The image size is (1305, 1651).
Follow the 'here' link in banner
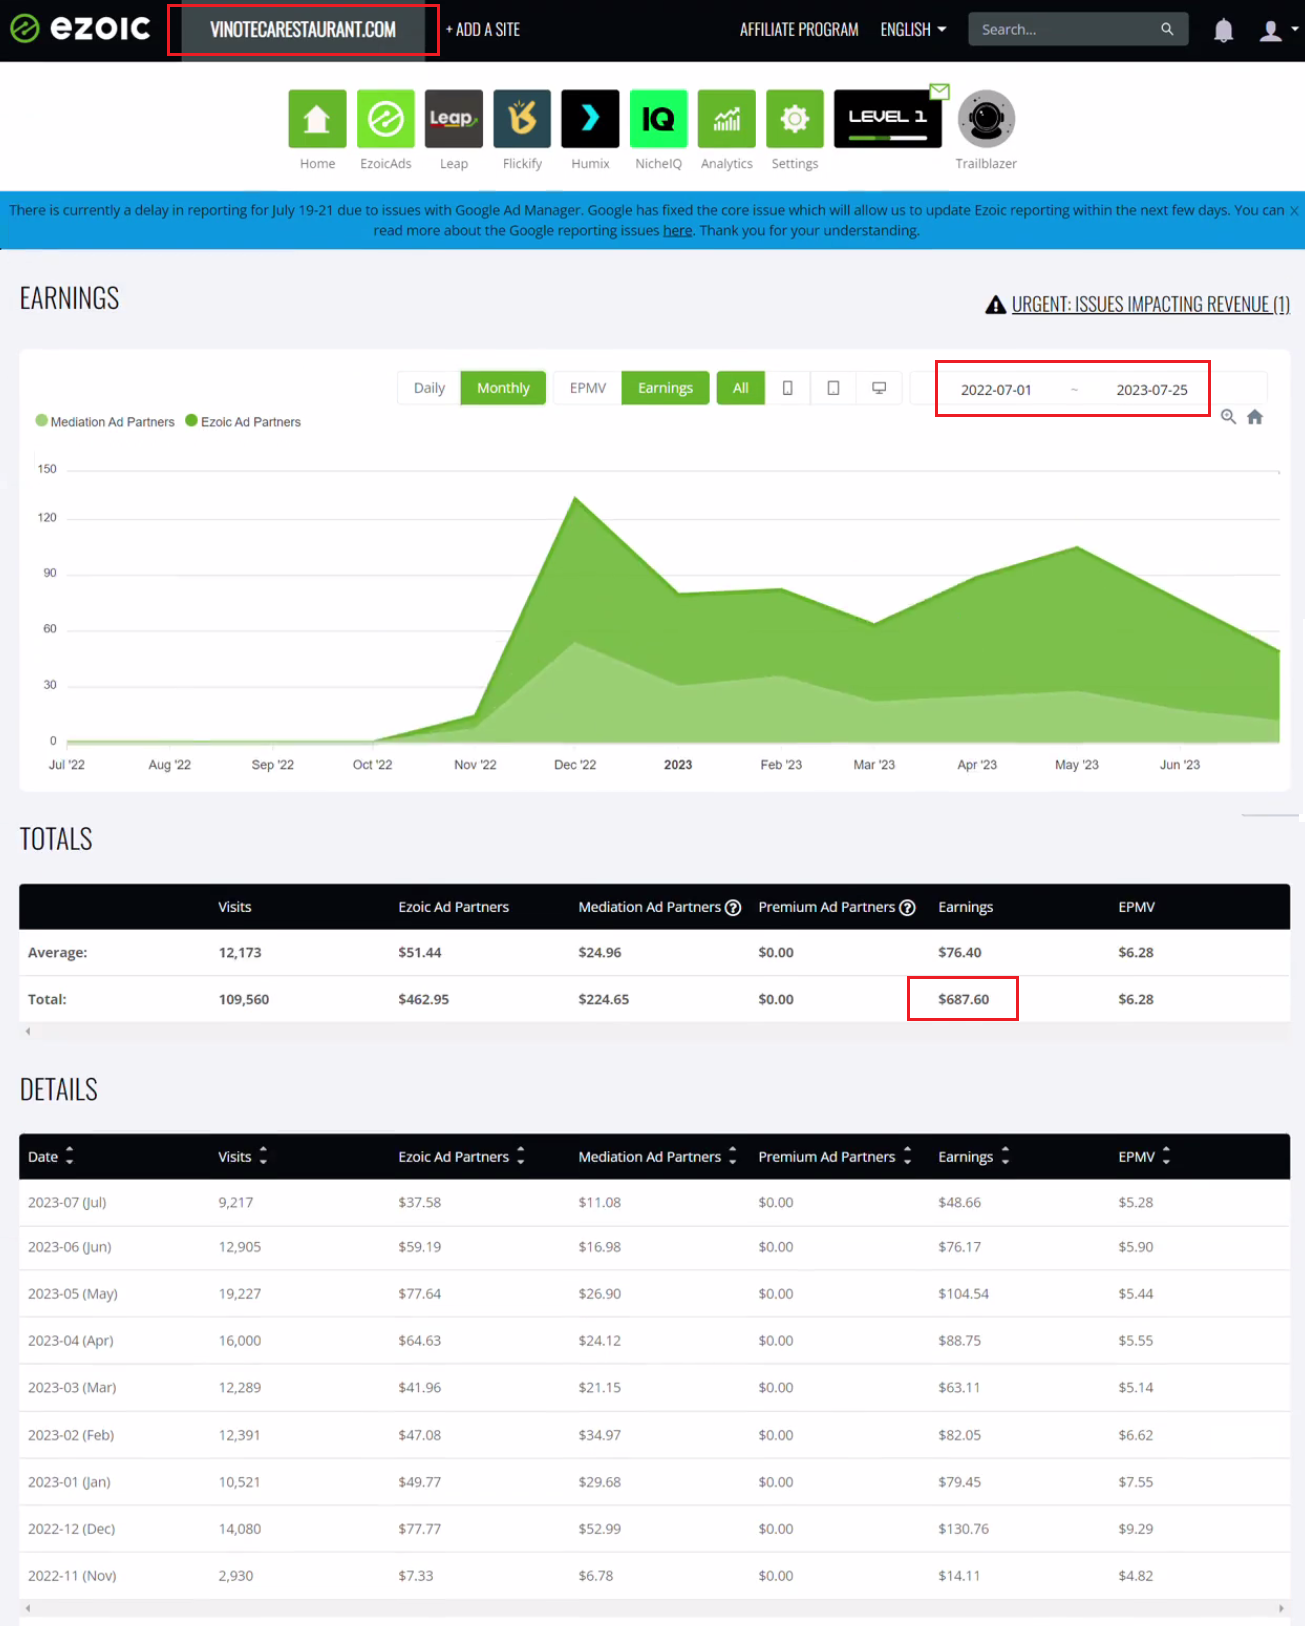coord(677,231)
